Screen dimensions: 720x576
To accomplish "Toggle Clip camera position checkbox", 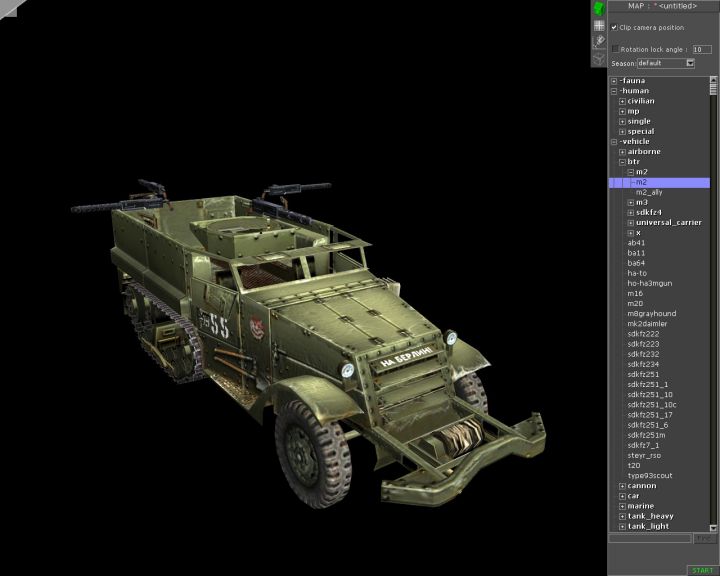I will pyautogui.click(x=615, y=27).
